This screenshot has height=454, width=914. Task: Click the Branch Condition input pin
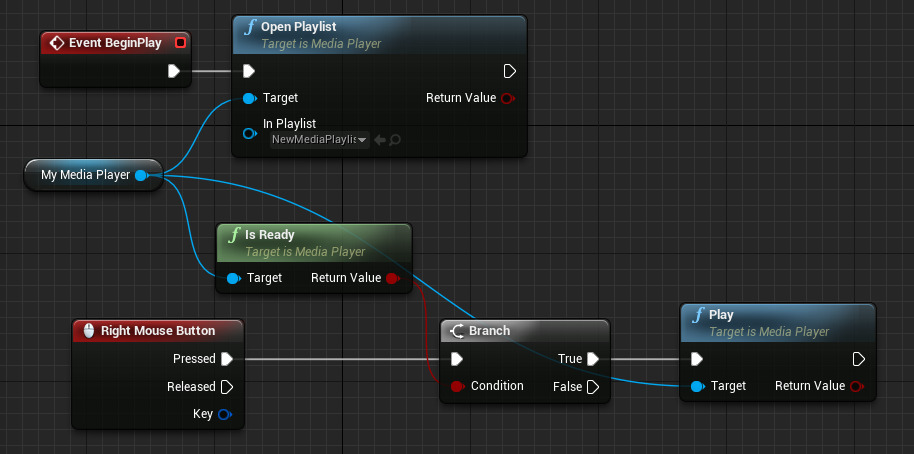point(457,386)
